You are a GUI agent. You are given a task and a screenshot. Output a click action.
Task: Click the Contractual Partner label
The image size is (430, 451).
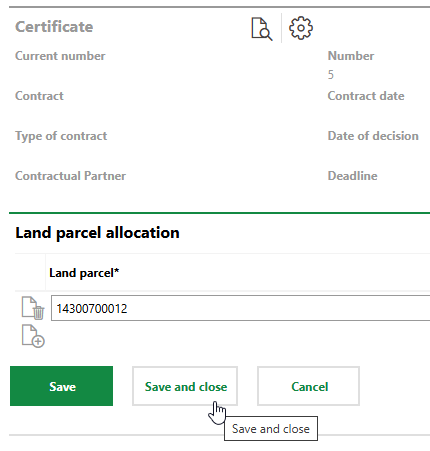pos(71,176)
